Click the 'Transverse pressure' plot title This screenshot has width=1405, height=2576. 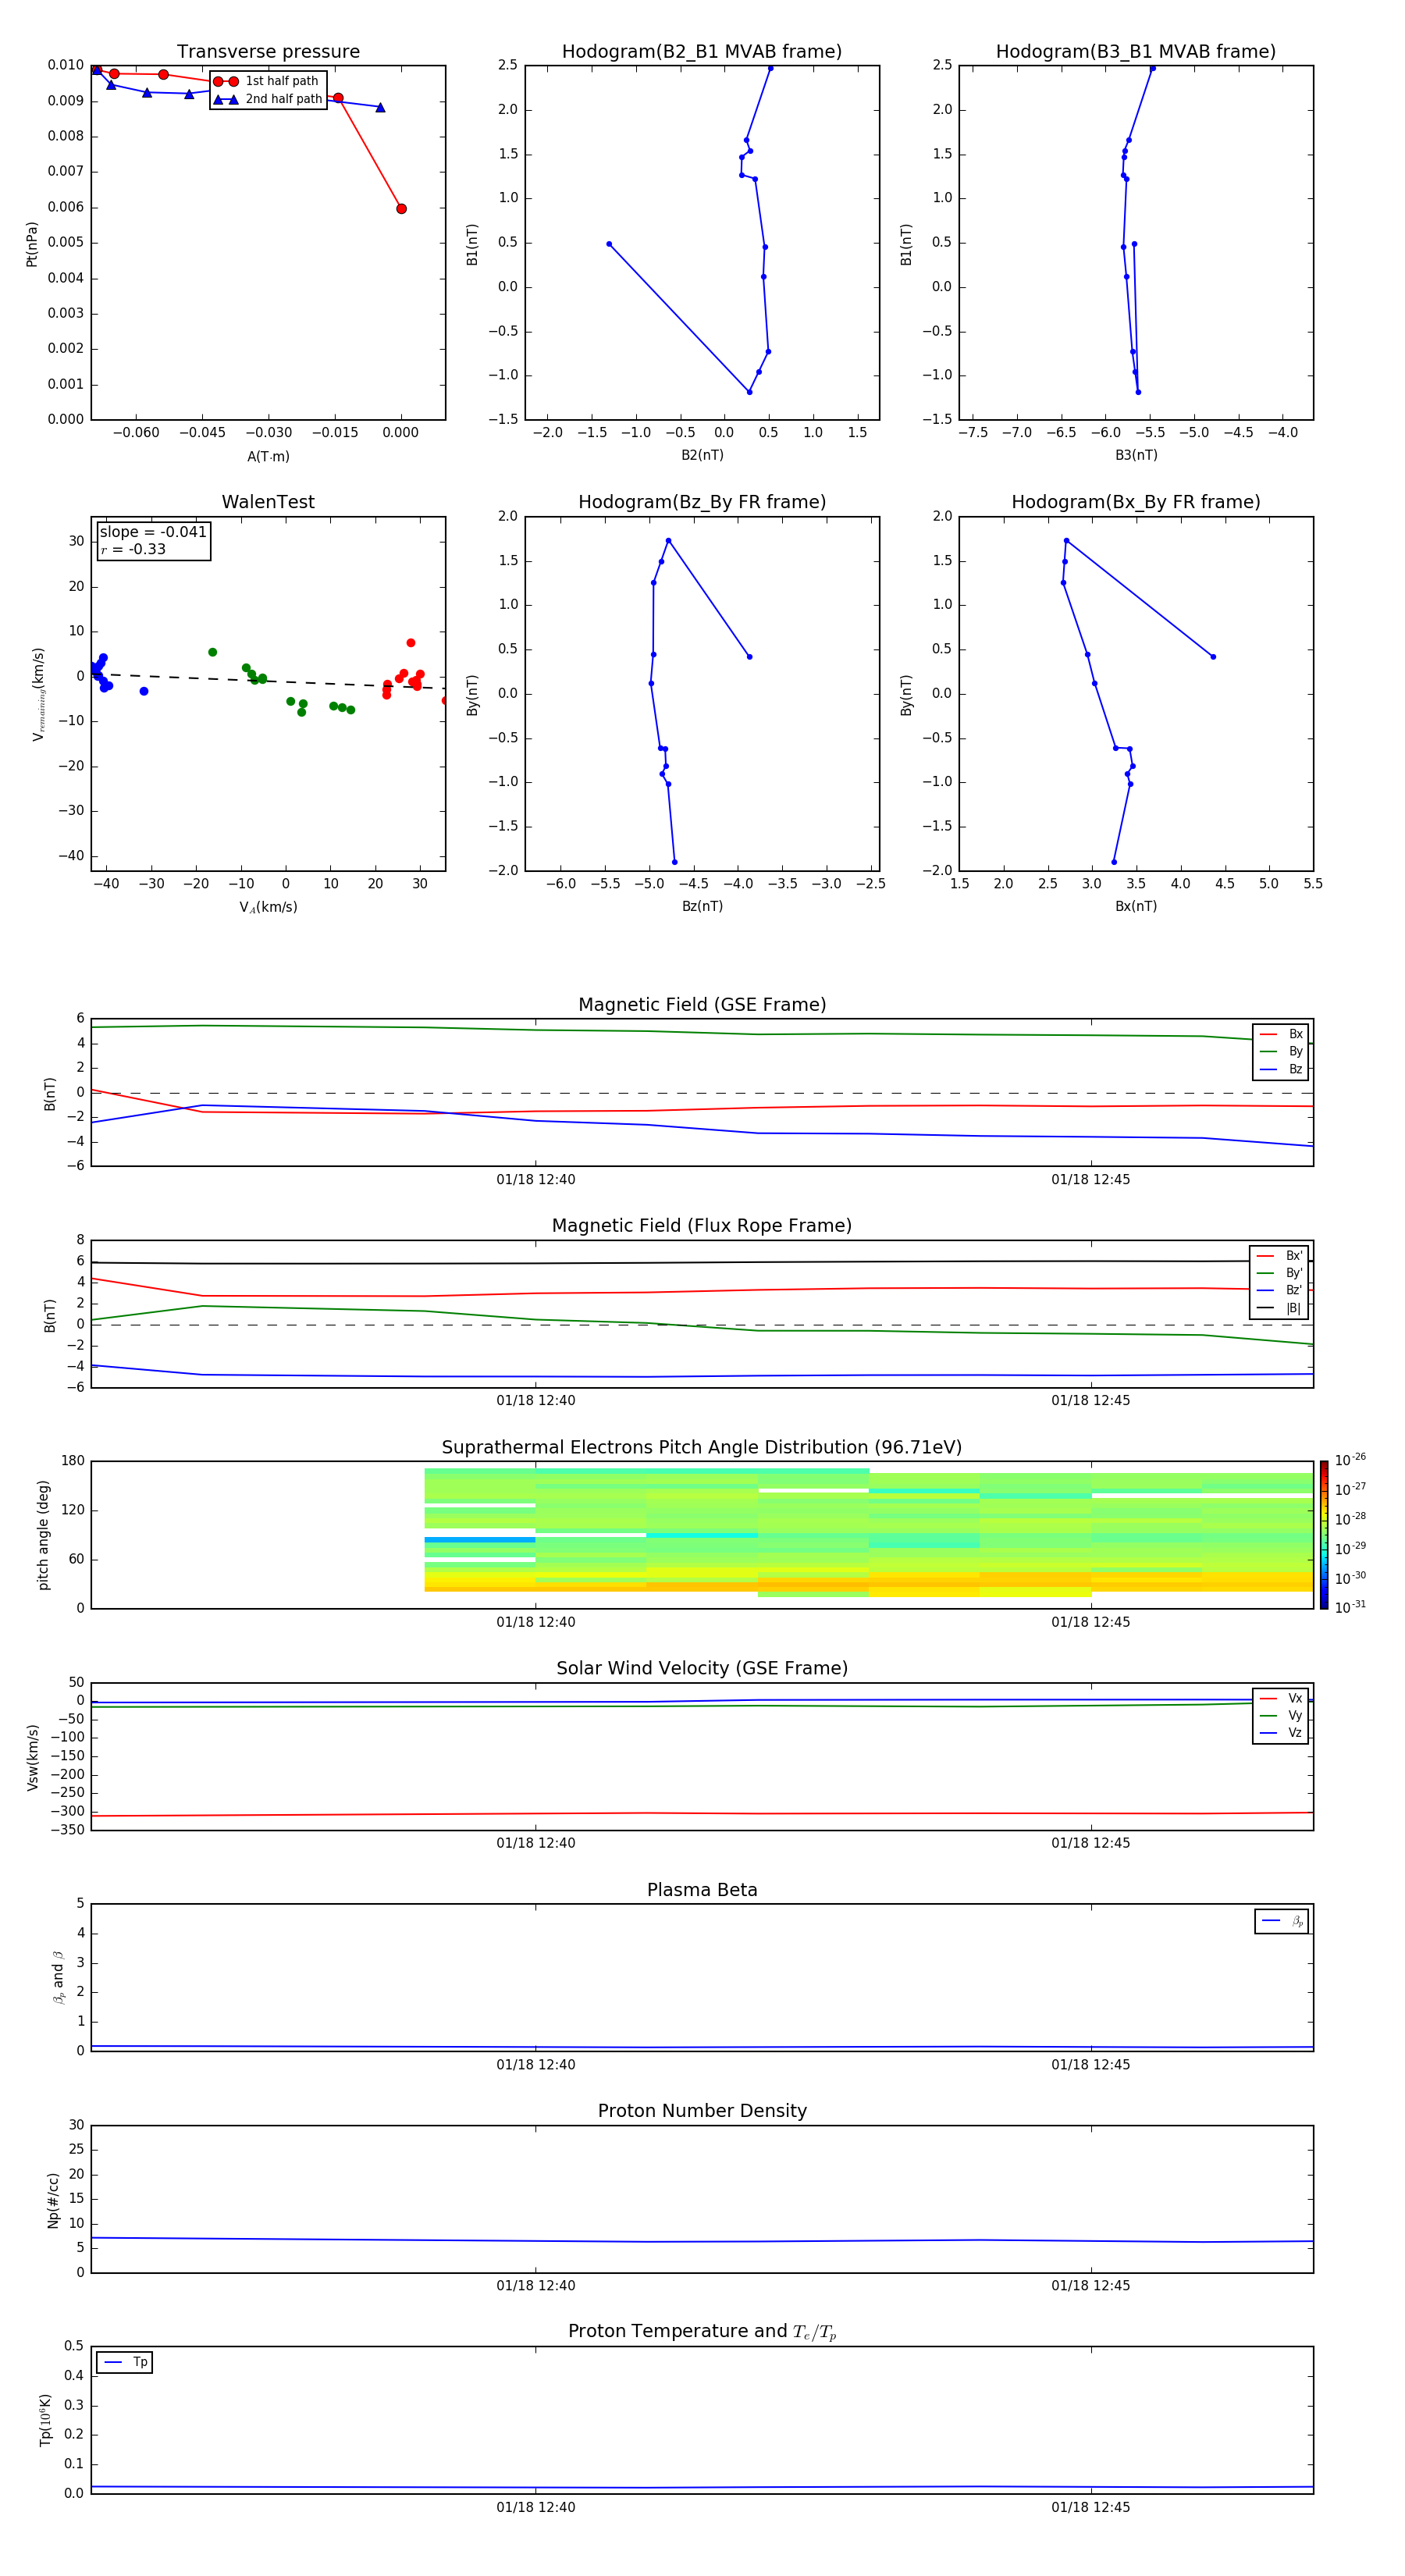[x=268, y=52]
